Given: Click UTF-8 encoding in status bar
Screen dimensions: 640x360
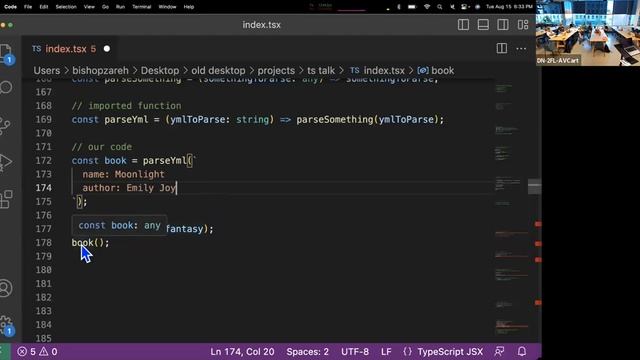Looking at the screenshot, I should 355,351.
